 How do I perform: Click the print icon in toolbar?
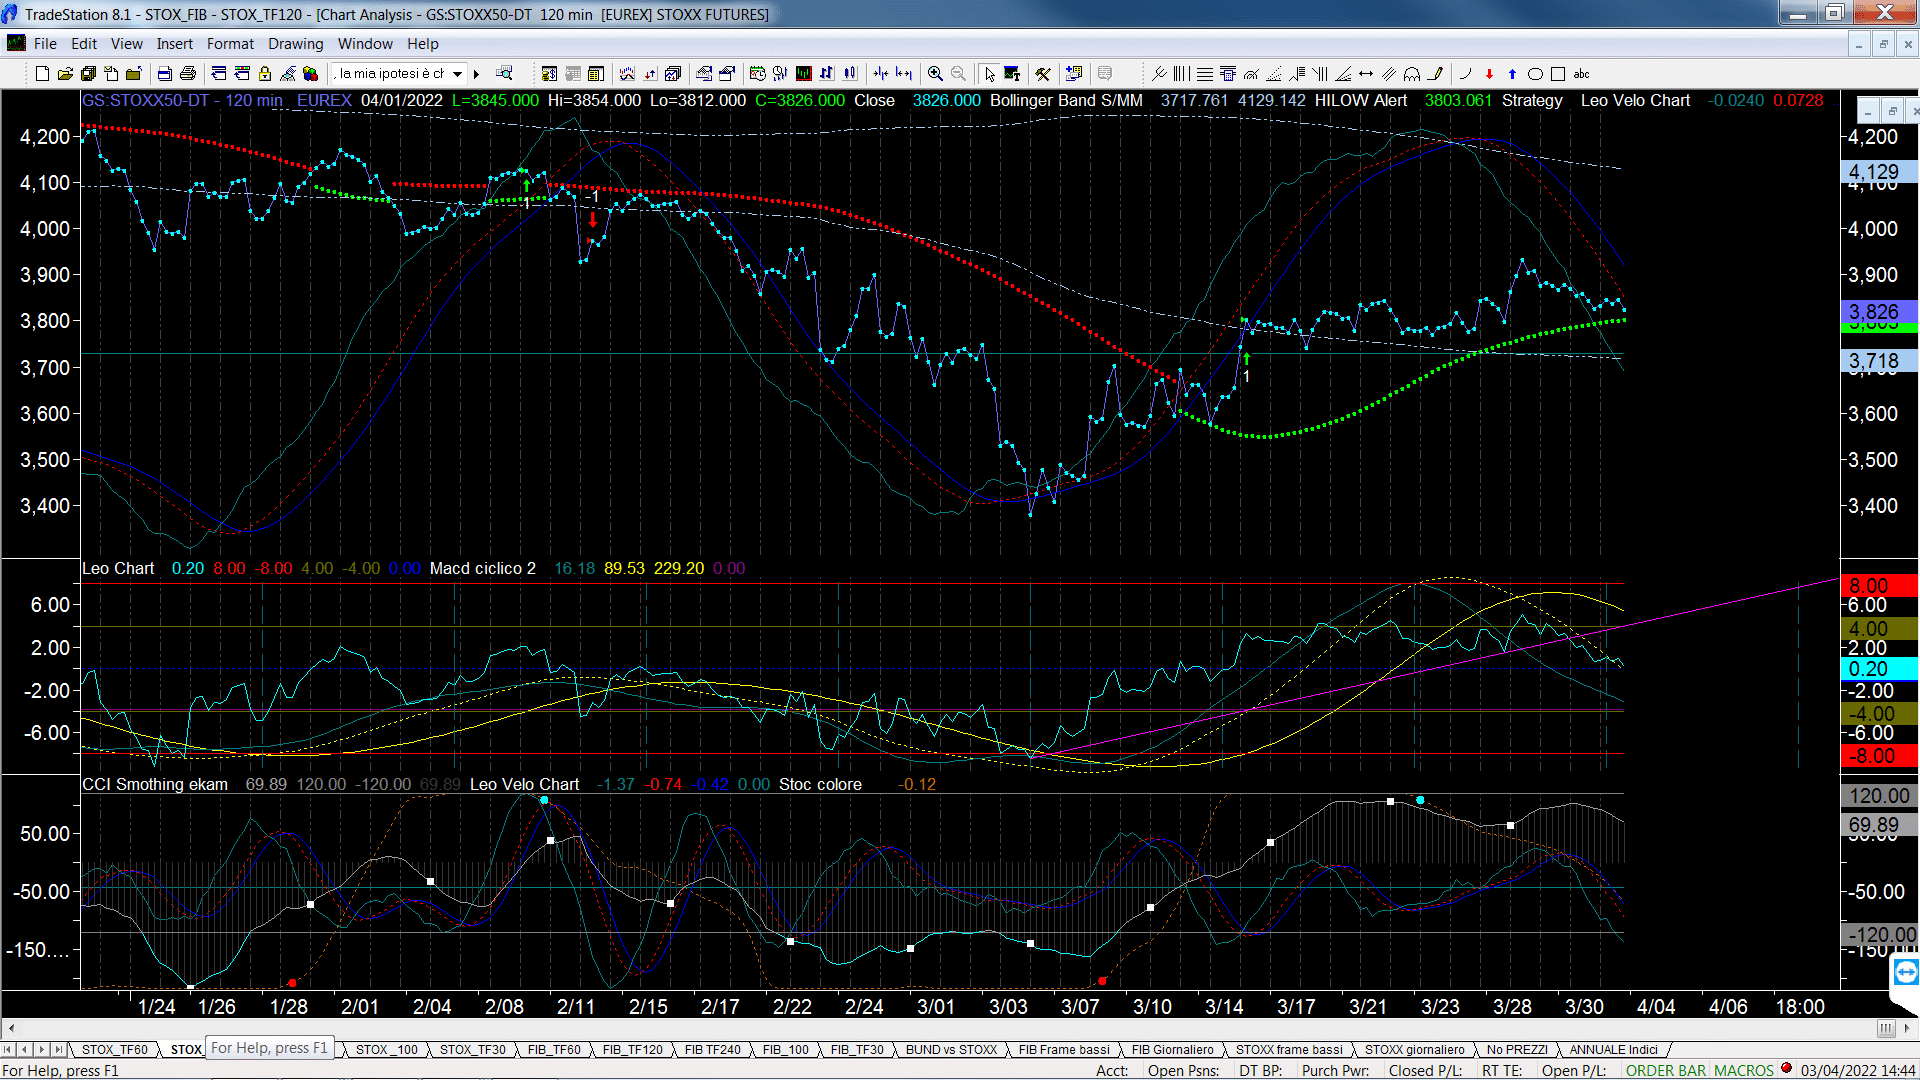pos(187,73)
